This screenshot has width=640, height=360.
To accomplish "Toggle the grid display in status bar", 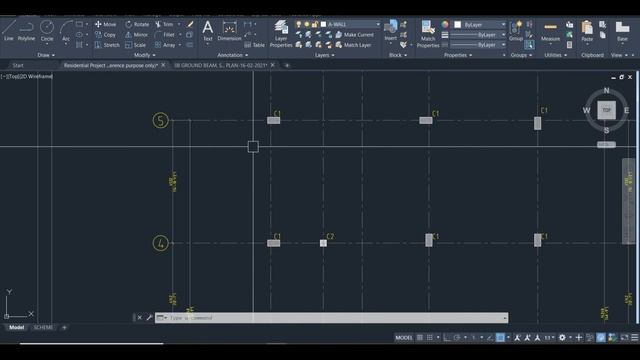I will (x=420, y=338).
